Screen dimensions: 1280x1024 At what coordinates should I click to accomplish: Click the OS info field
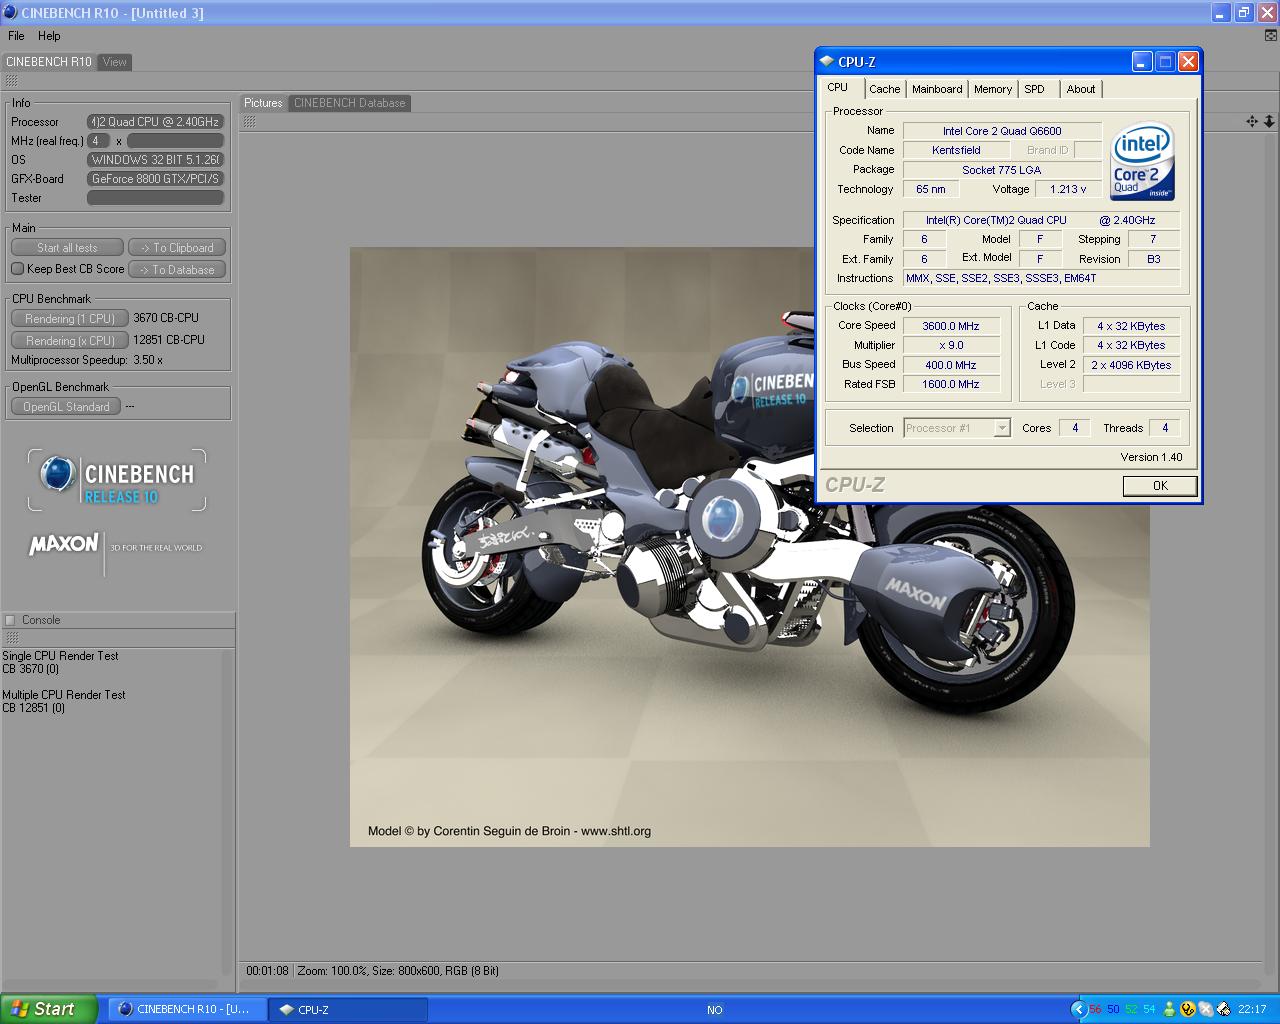pyautogui.click(x=155, y=160)
